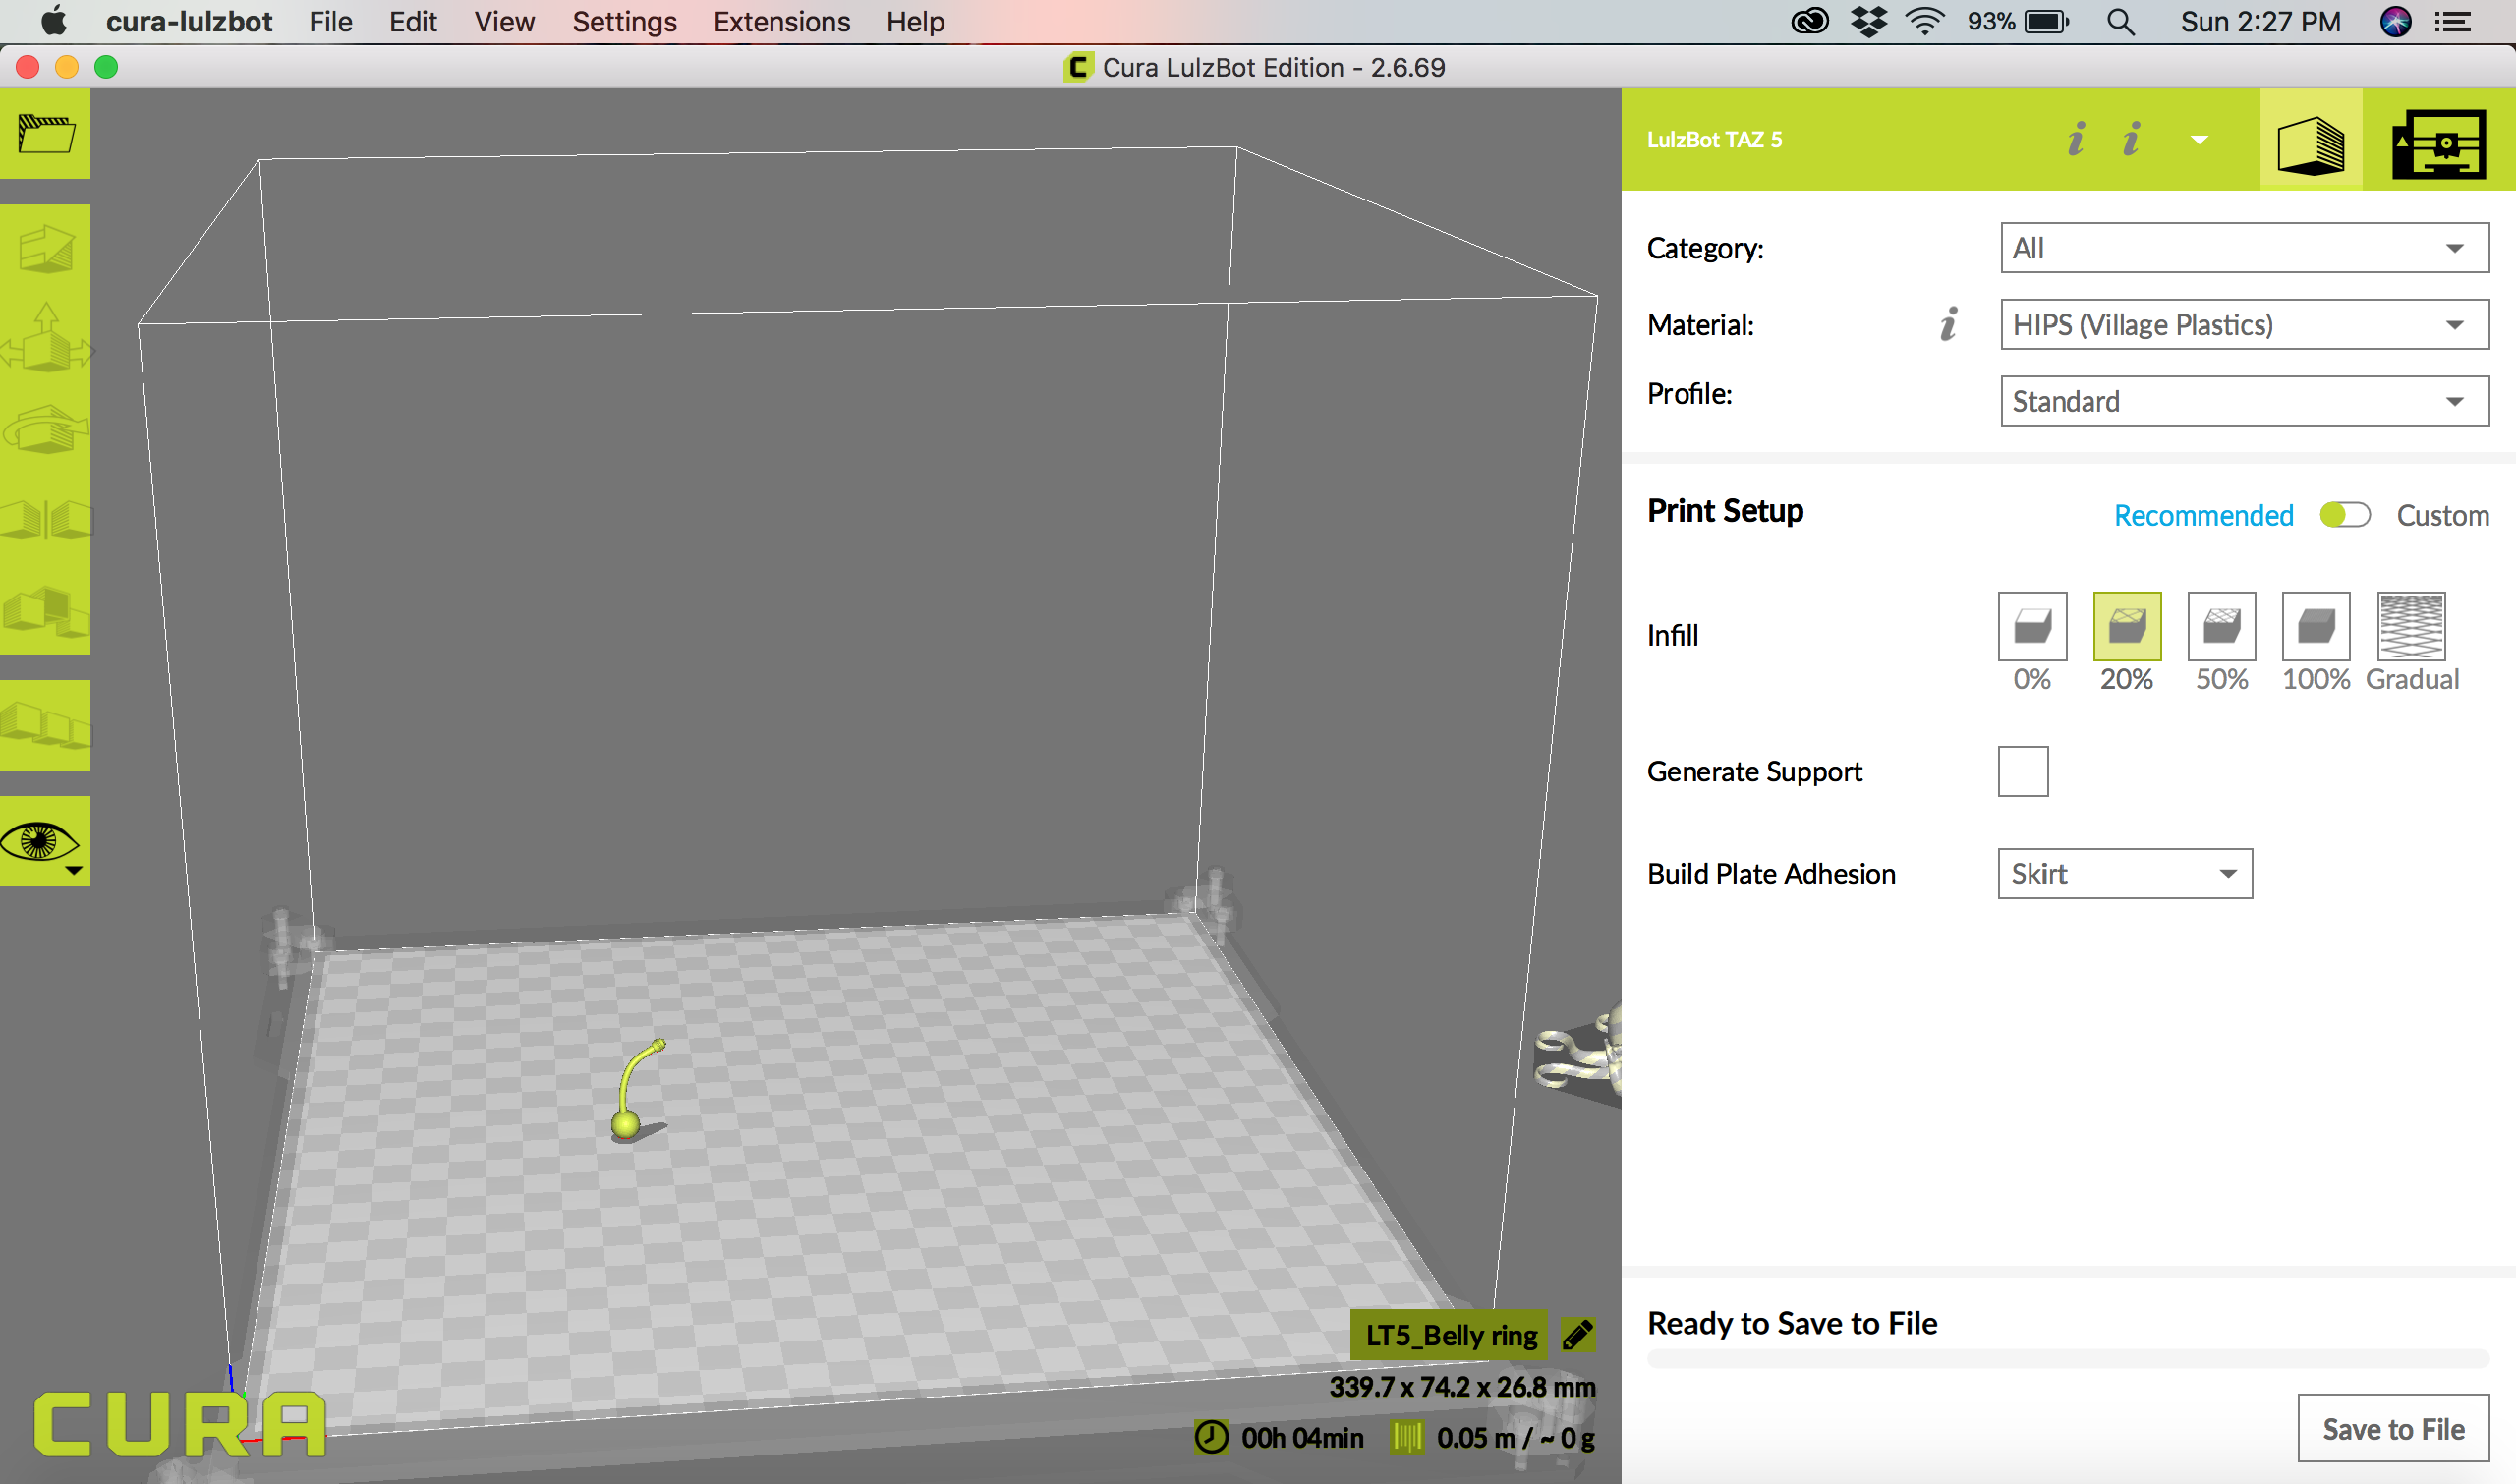Select the Rotate tool in sidebar
Image resolution: width=2516 pixels, height=1484 pixels.
[45, 429]
